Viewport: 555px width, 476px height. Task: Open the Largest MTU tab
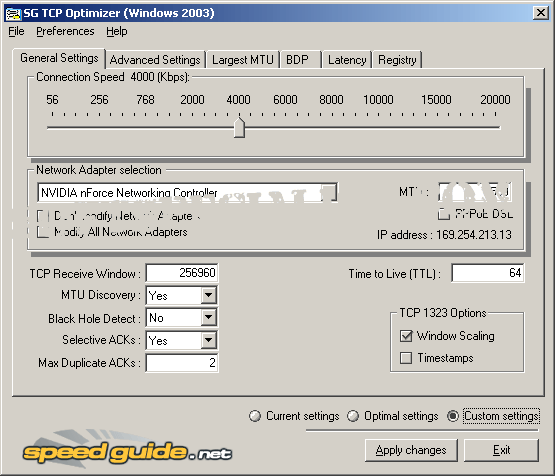pyautogui.click(x=243, y=59)
